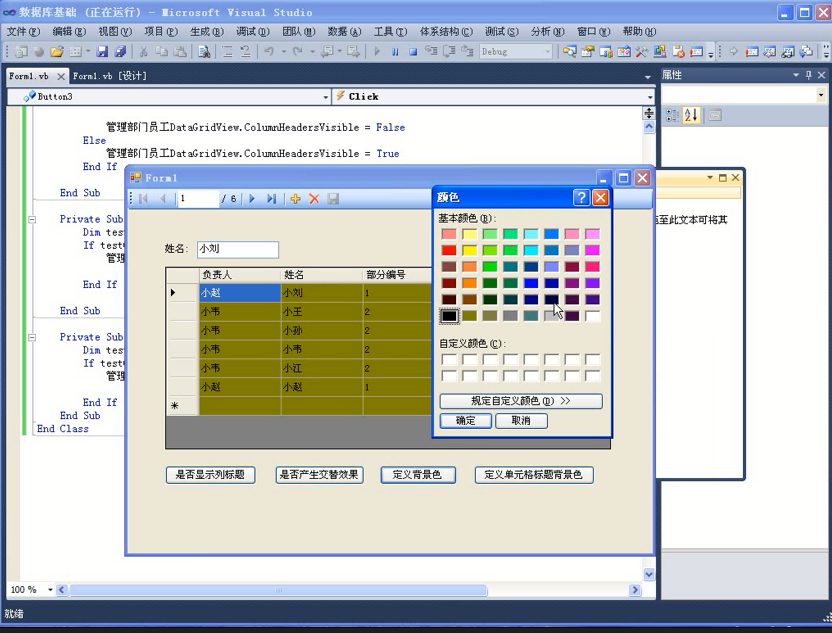Viewport: 832px width, 633px height.
Task: Move to first record in Form1 navigator
Action: click(x=143, y=198)
